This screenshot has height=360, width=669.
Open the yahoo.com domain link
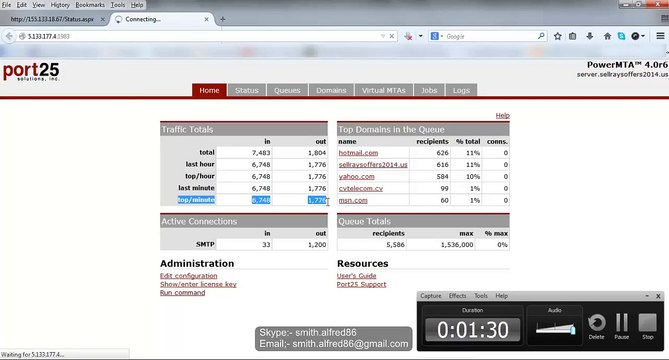click(356, 177)
